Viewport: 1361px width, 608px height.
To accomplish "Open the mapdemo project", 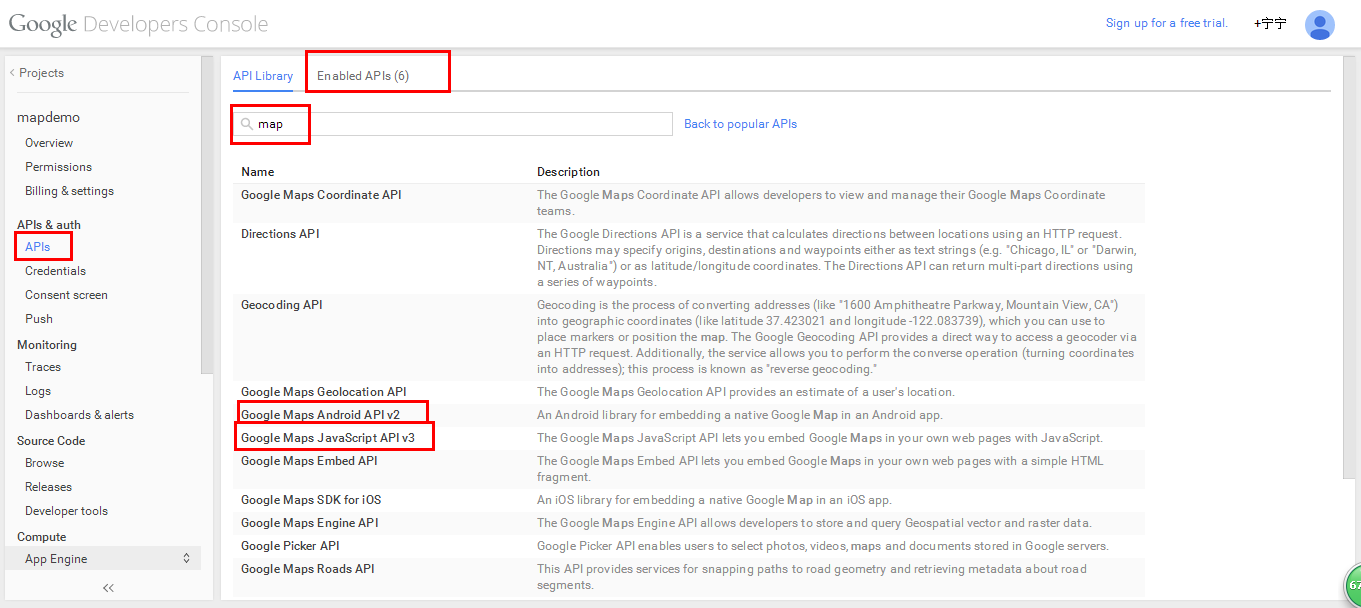I will (x=48, y=117).
